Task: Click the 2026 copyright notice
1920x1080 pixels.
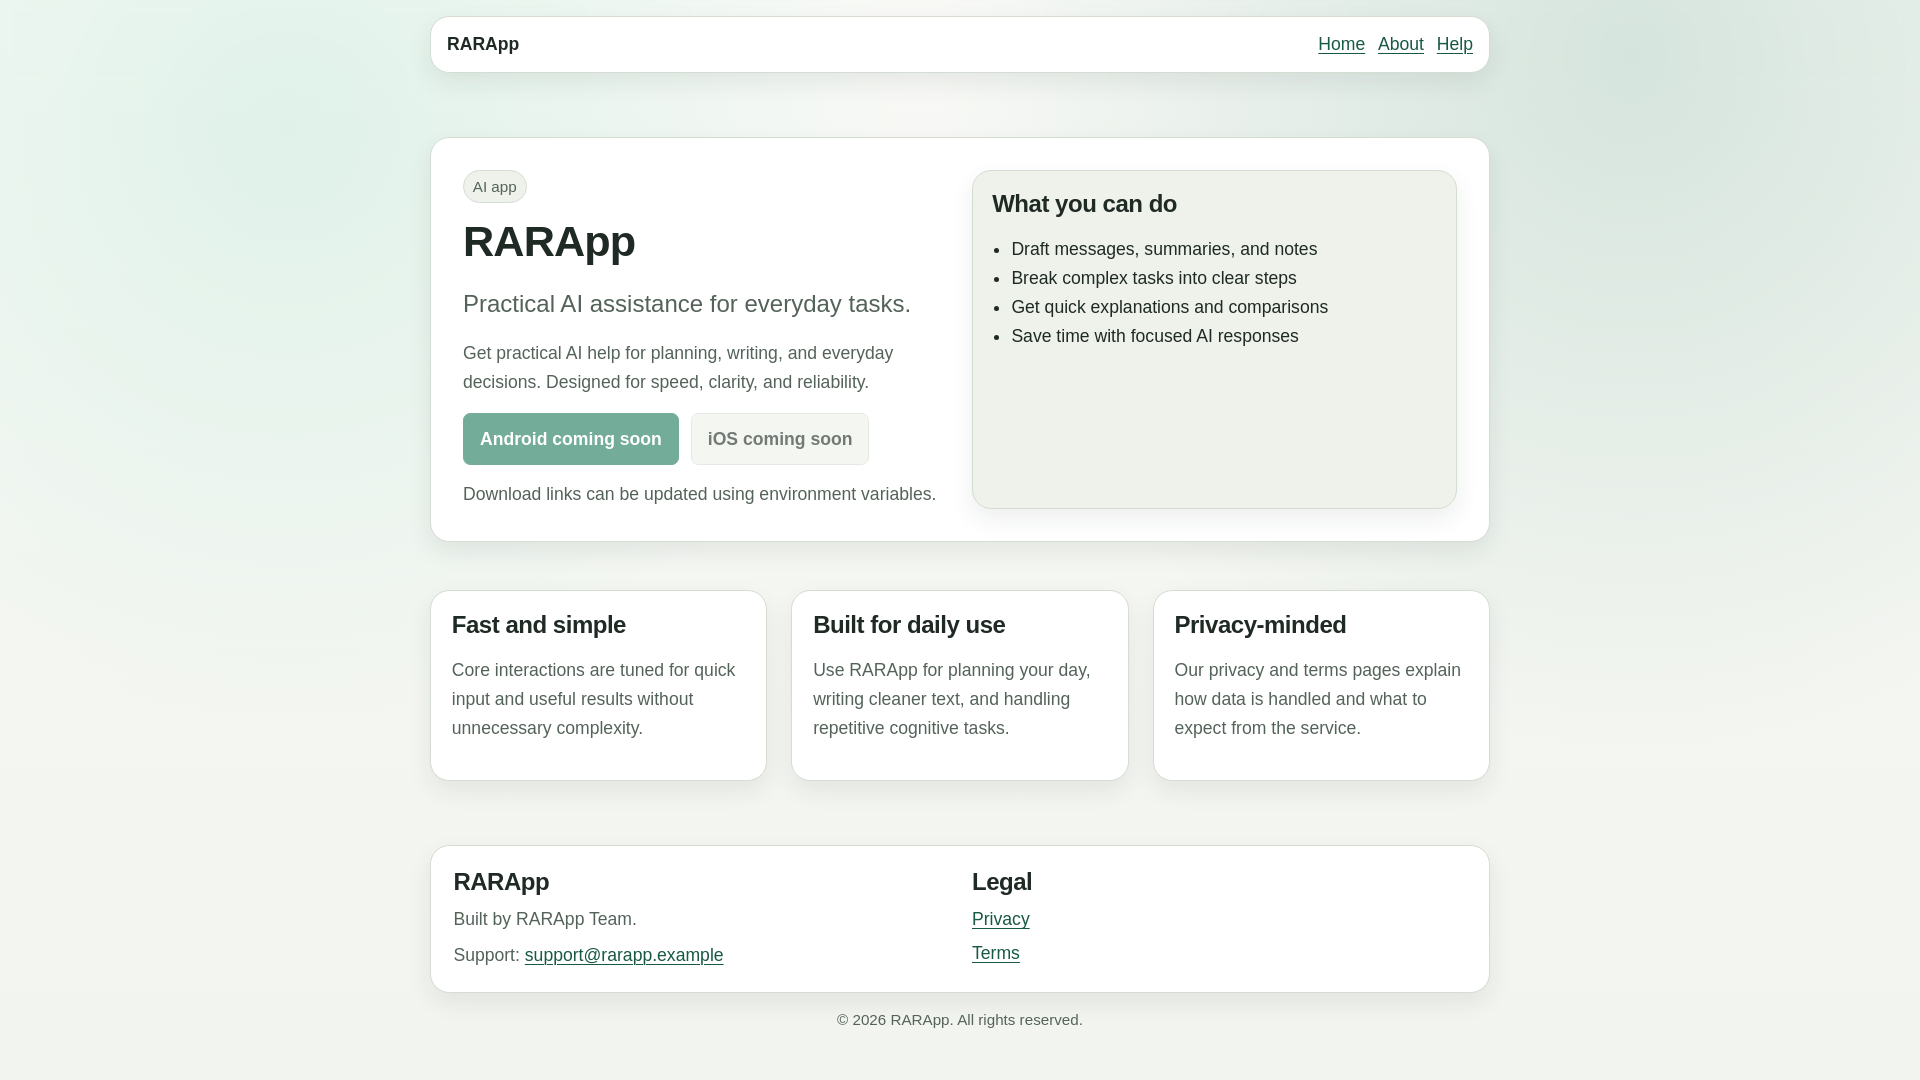Action: 960,1020
